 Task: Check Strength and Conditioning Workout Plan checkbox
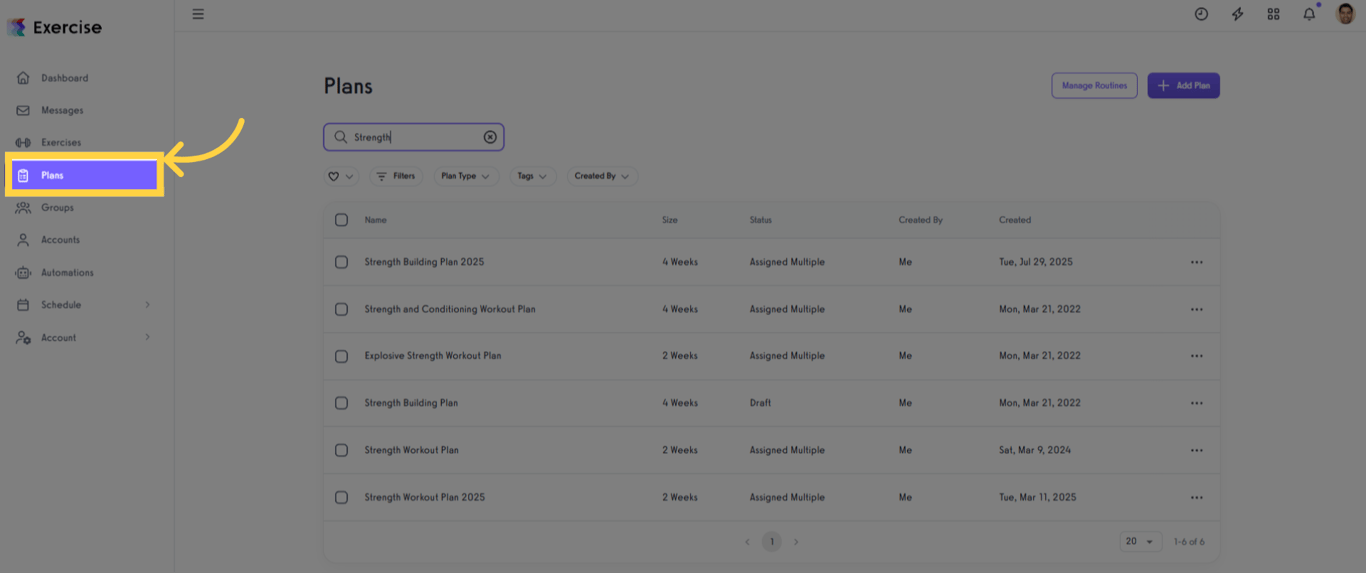pos(341,309)
